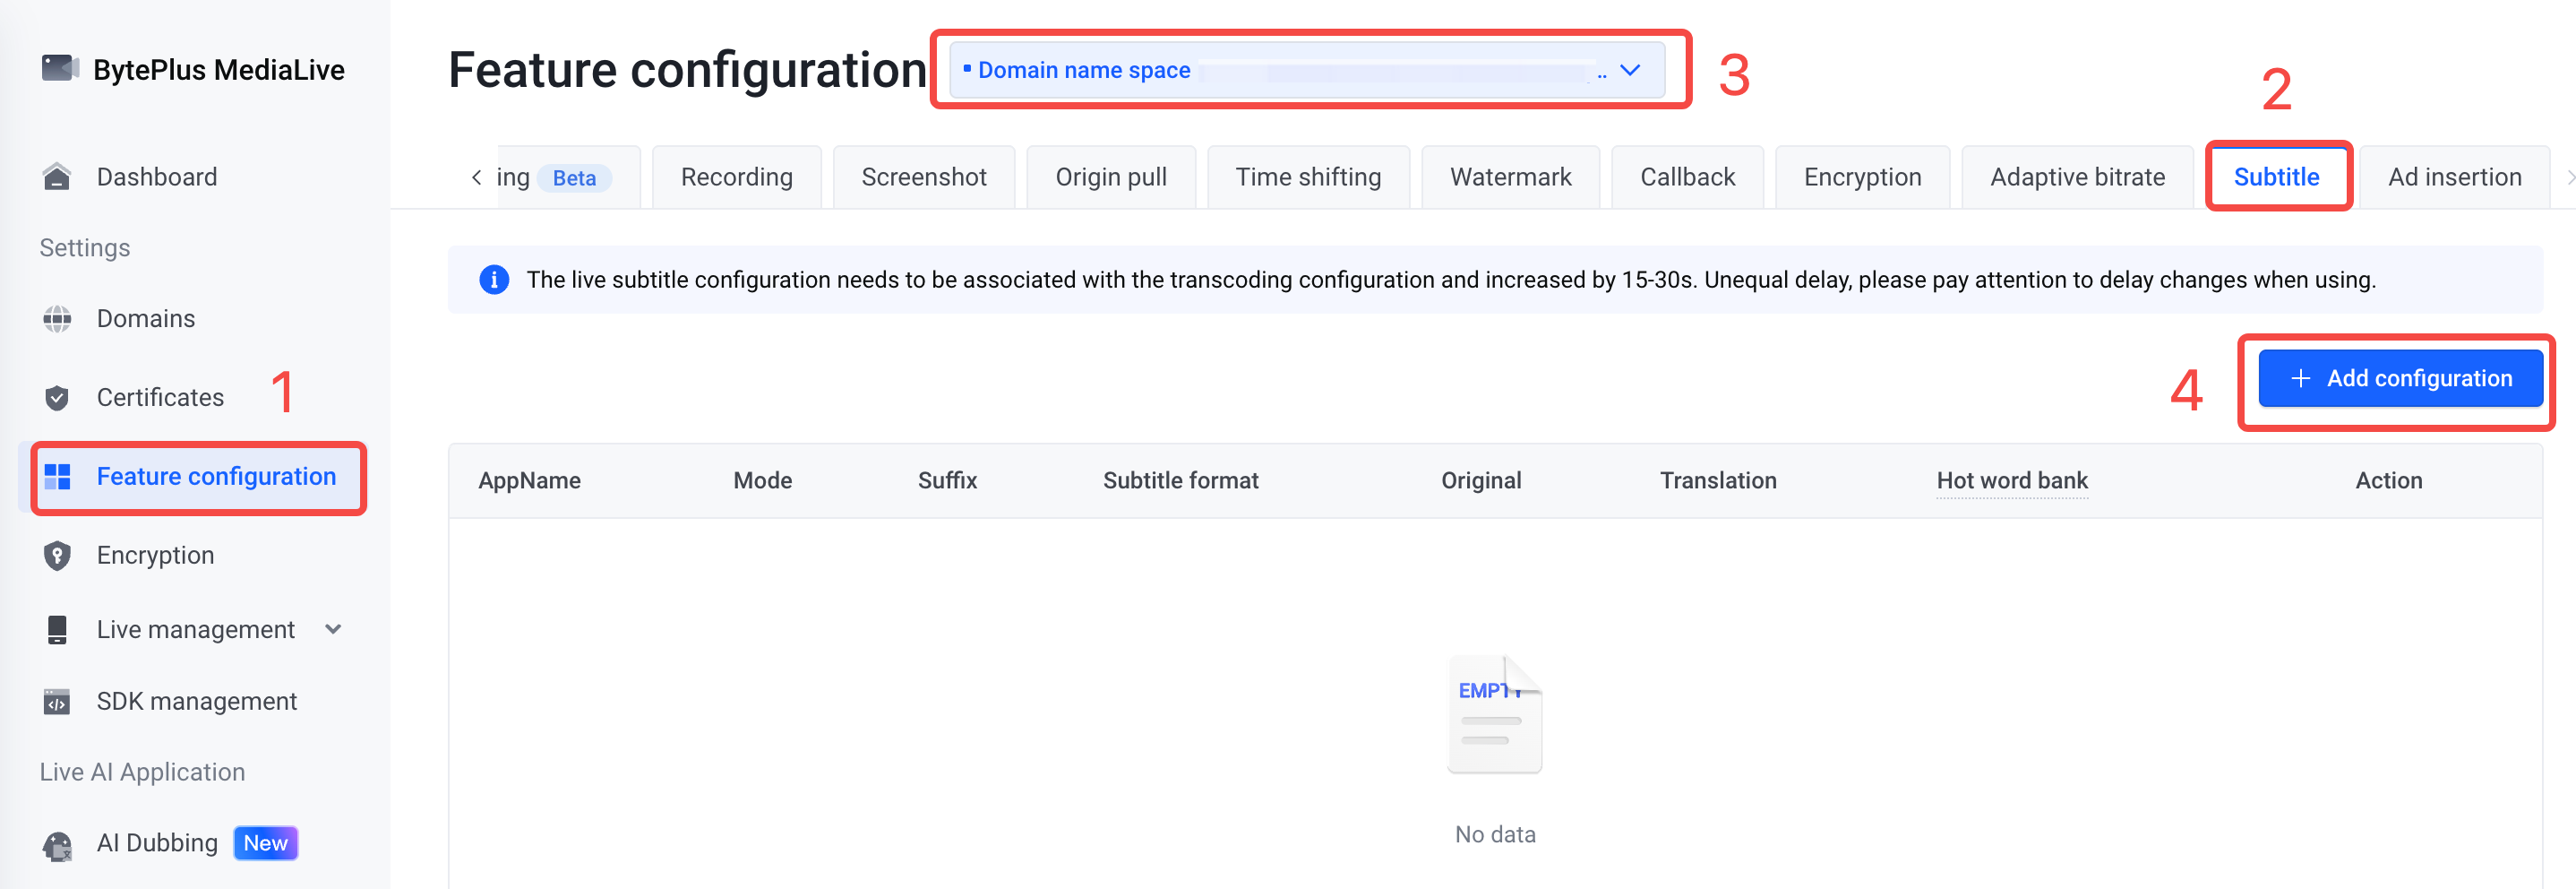This screenshot has height=889, width=2576.
Task: Open Dashboard via its house icon
Action: click(x=57, y=177)
